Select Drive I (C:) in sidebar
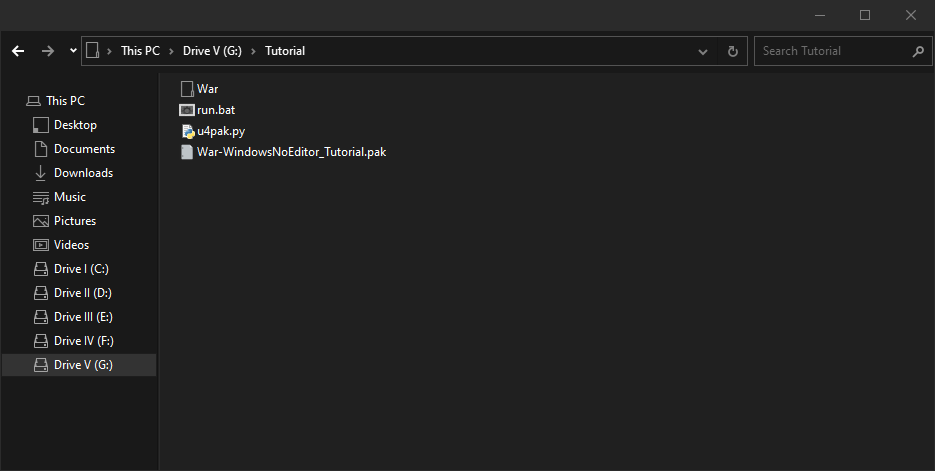935x471 pixels. click(x=81, y=269)
